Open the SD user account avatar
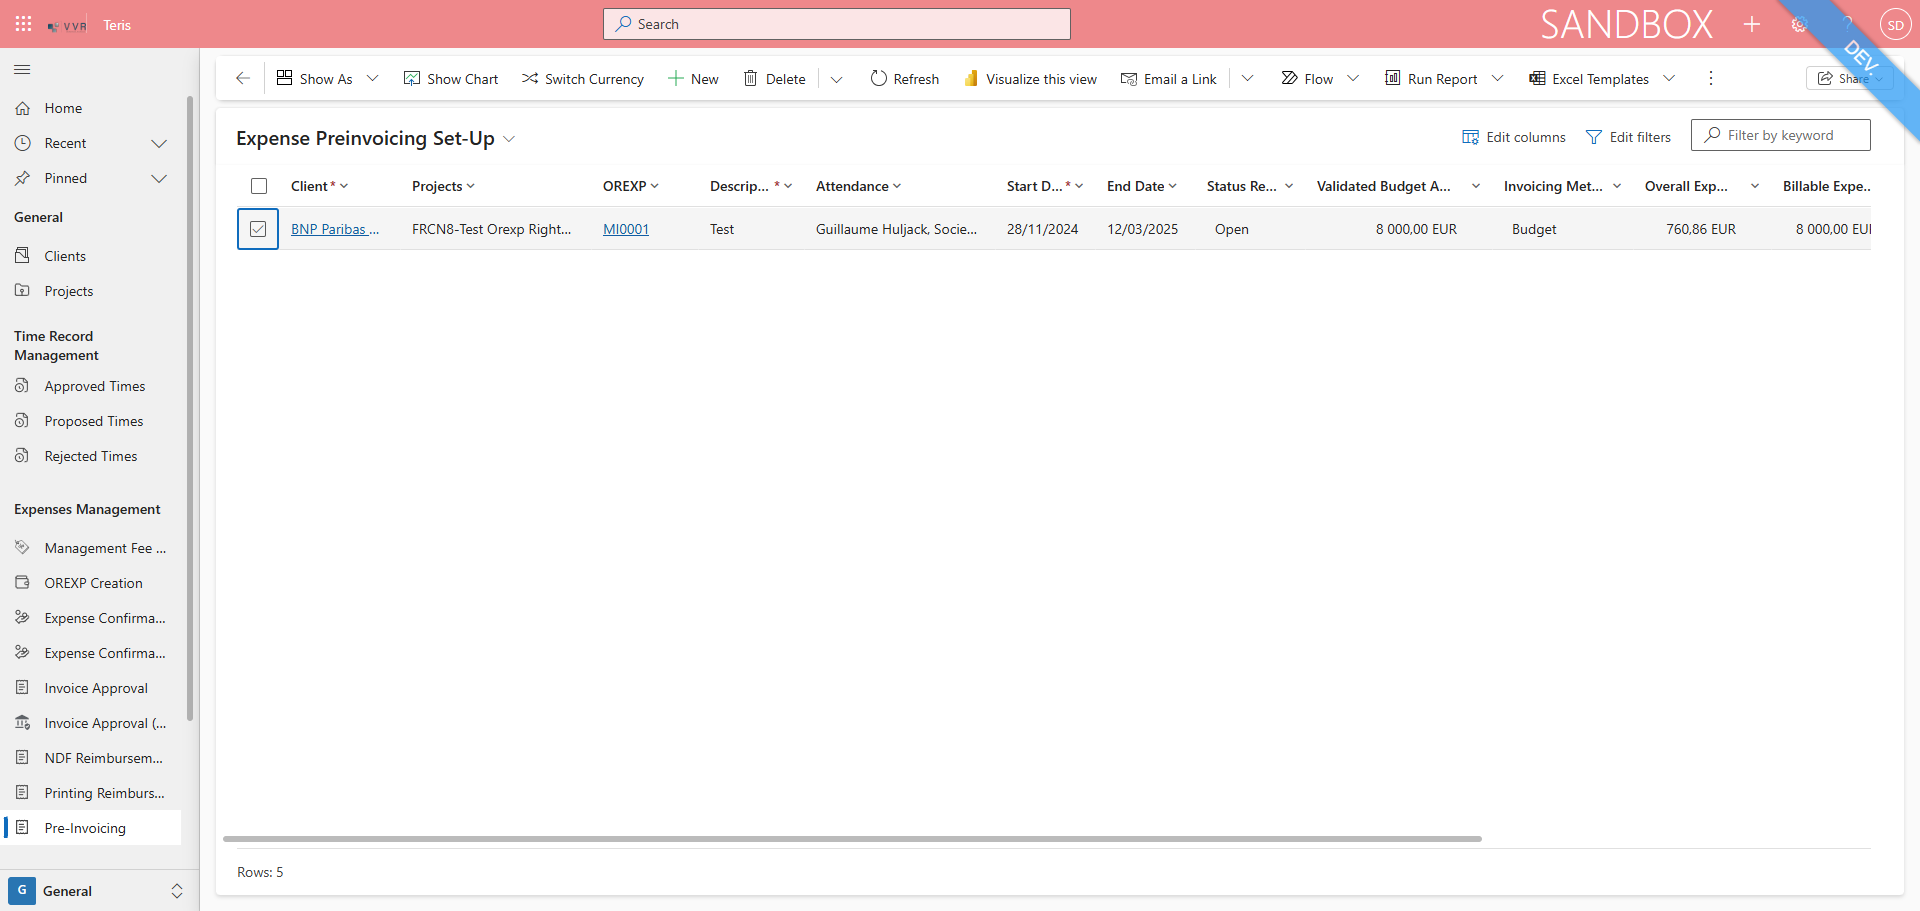 1895,25
